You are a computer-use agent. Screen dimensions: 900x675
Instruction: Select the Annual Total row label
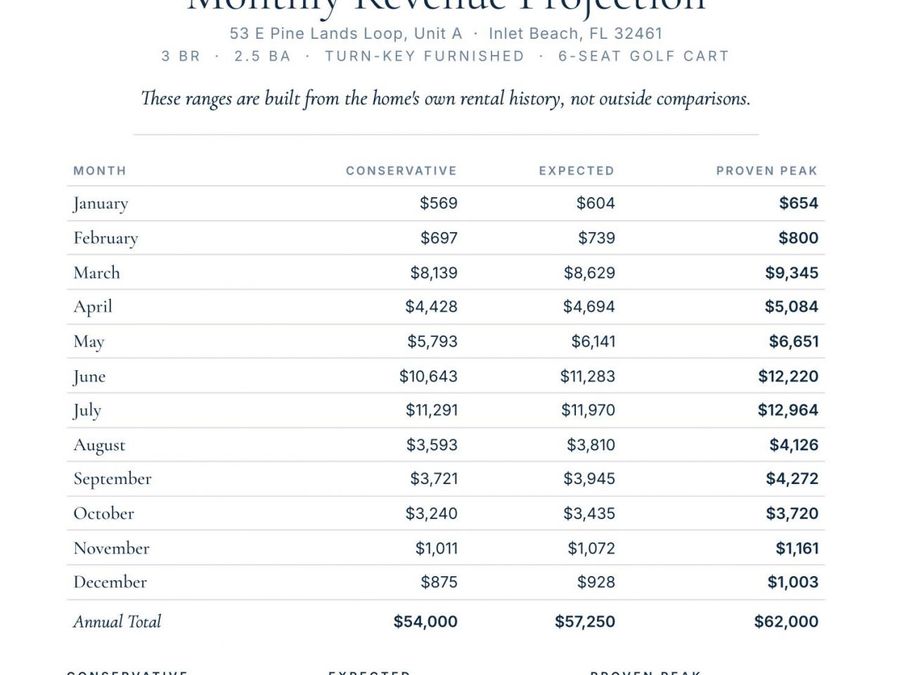(117, 622)
